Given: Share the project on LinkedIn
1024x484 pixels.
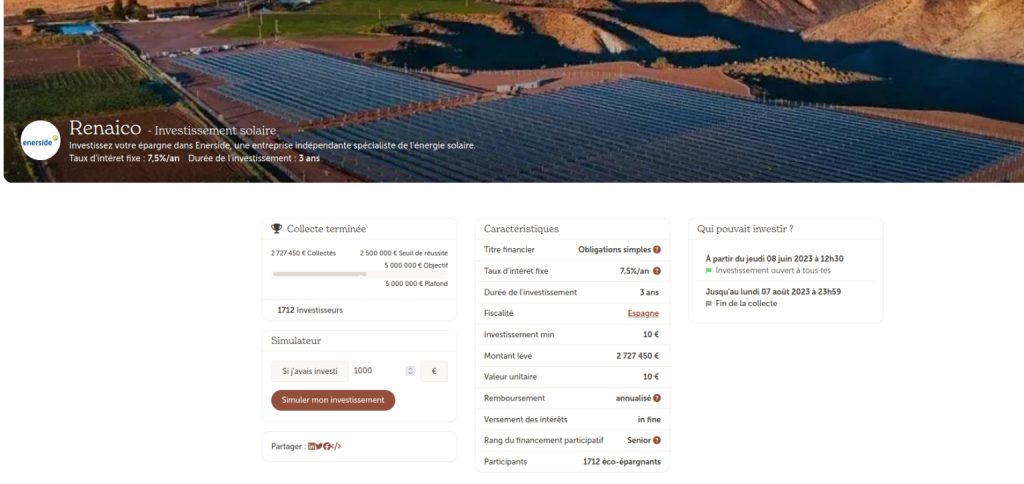Looking at the screenshot, I should [312, 446].
